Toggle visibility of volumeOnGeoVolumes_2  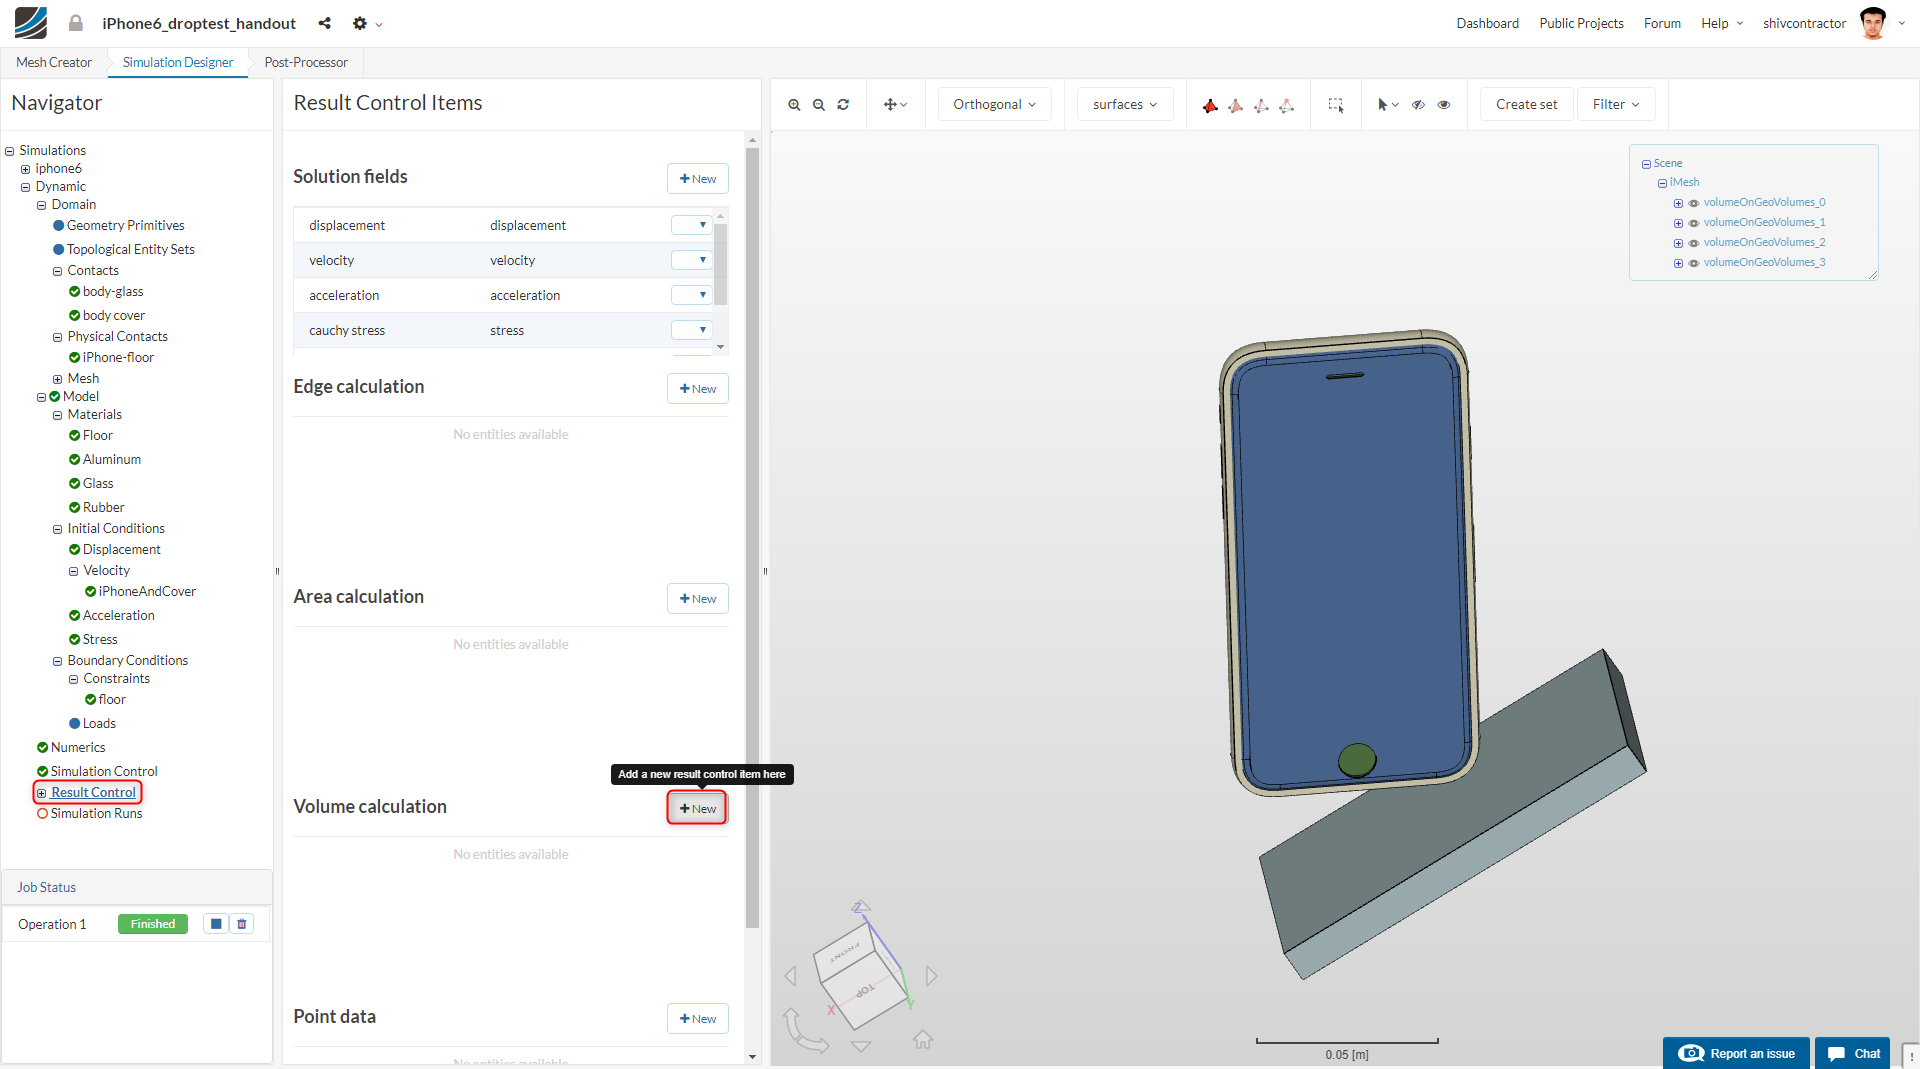click(1694, 243)
